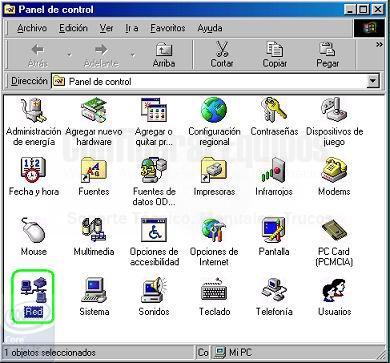Screen dimensions: 390x363
Task: Open the Usuarios icon
Action: (334, 290)
